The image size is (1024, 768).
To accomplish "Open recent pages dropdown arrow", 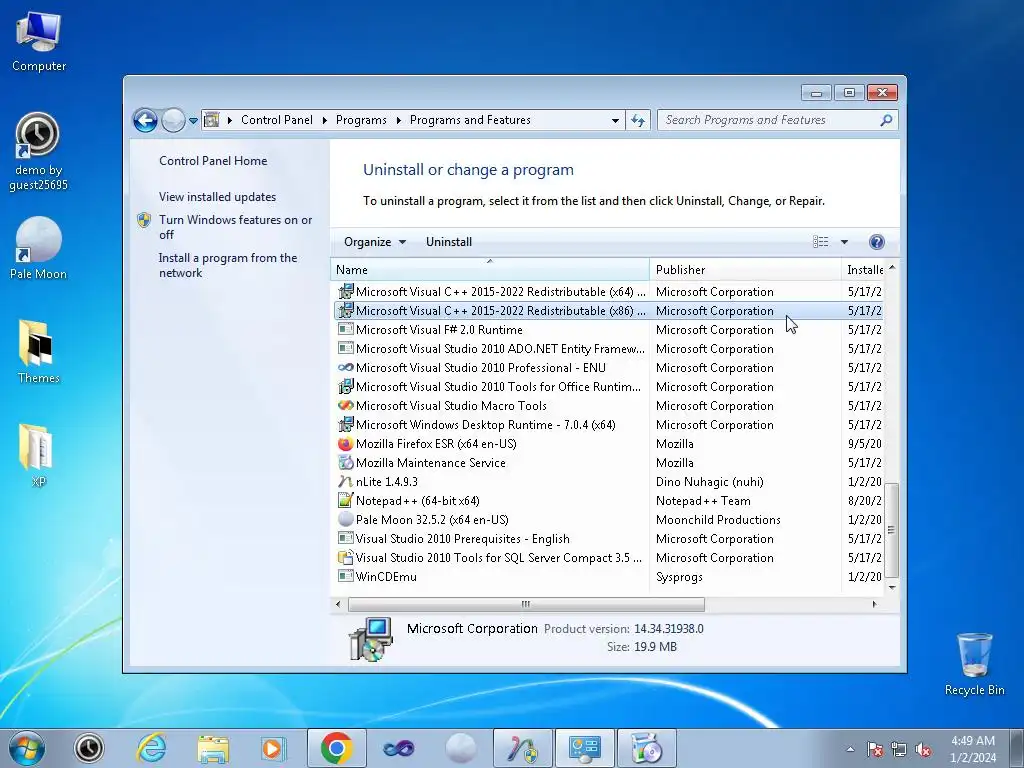I will tap(193, 121).
